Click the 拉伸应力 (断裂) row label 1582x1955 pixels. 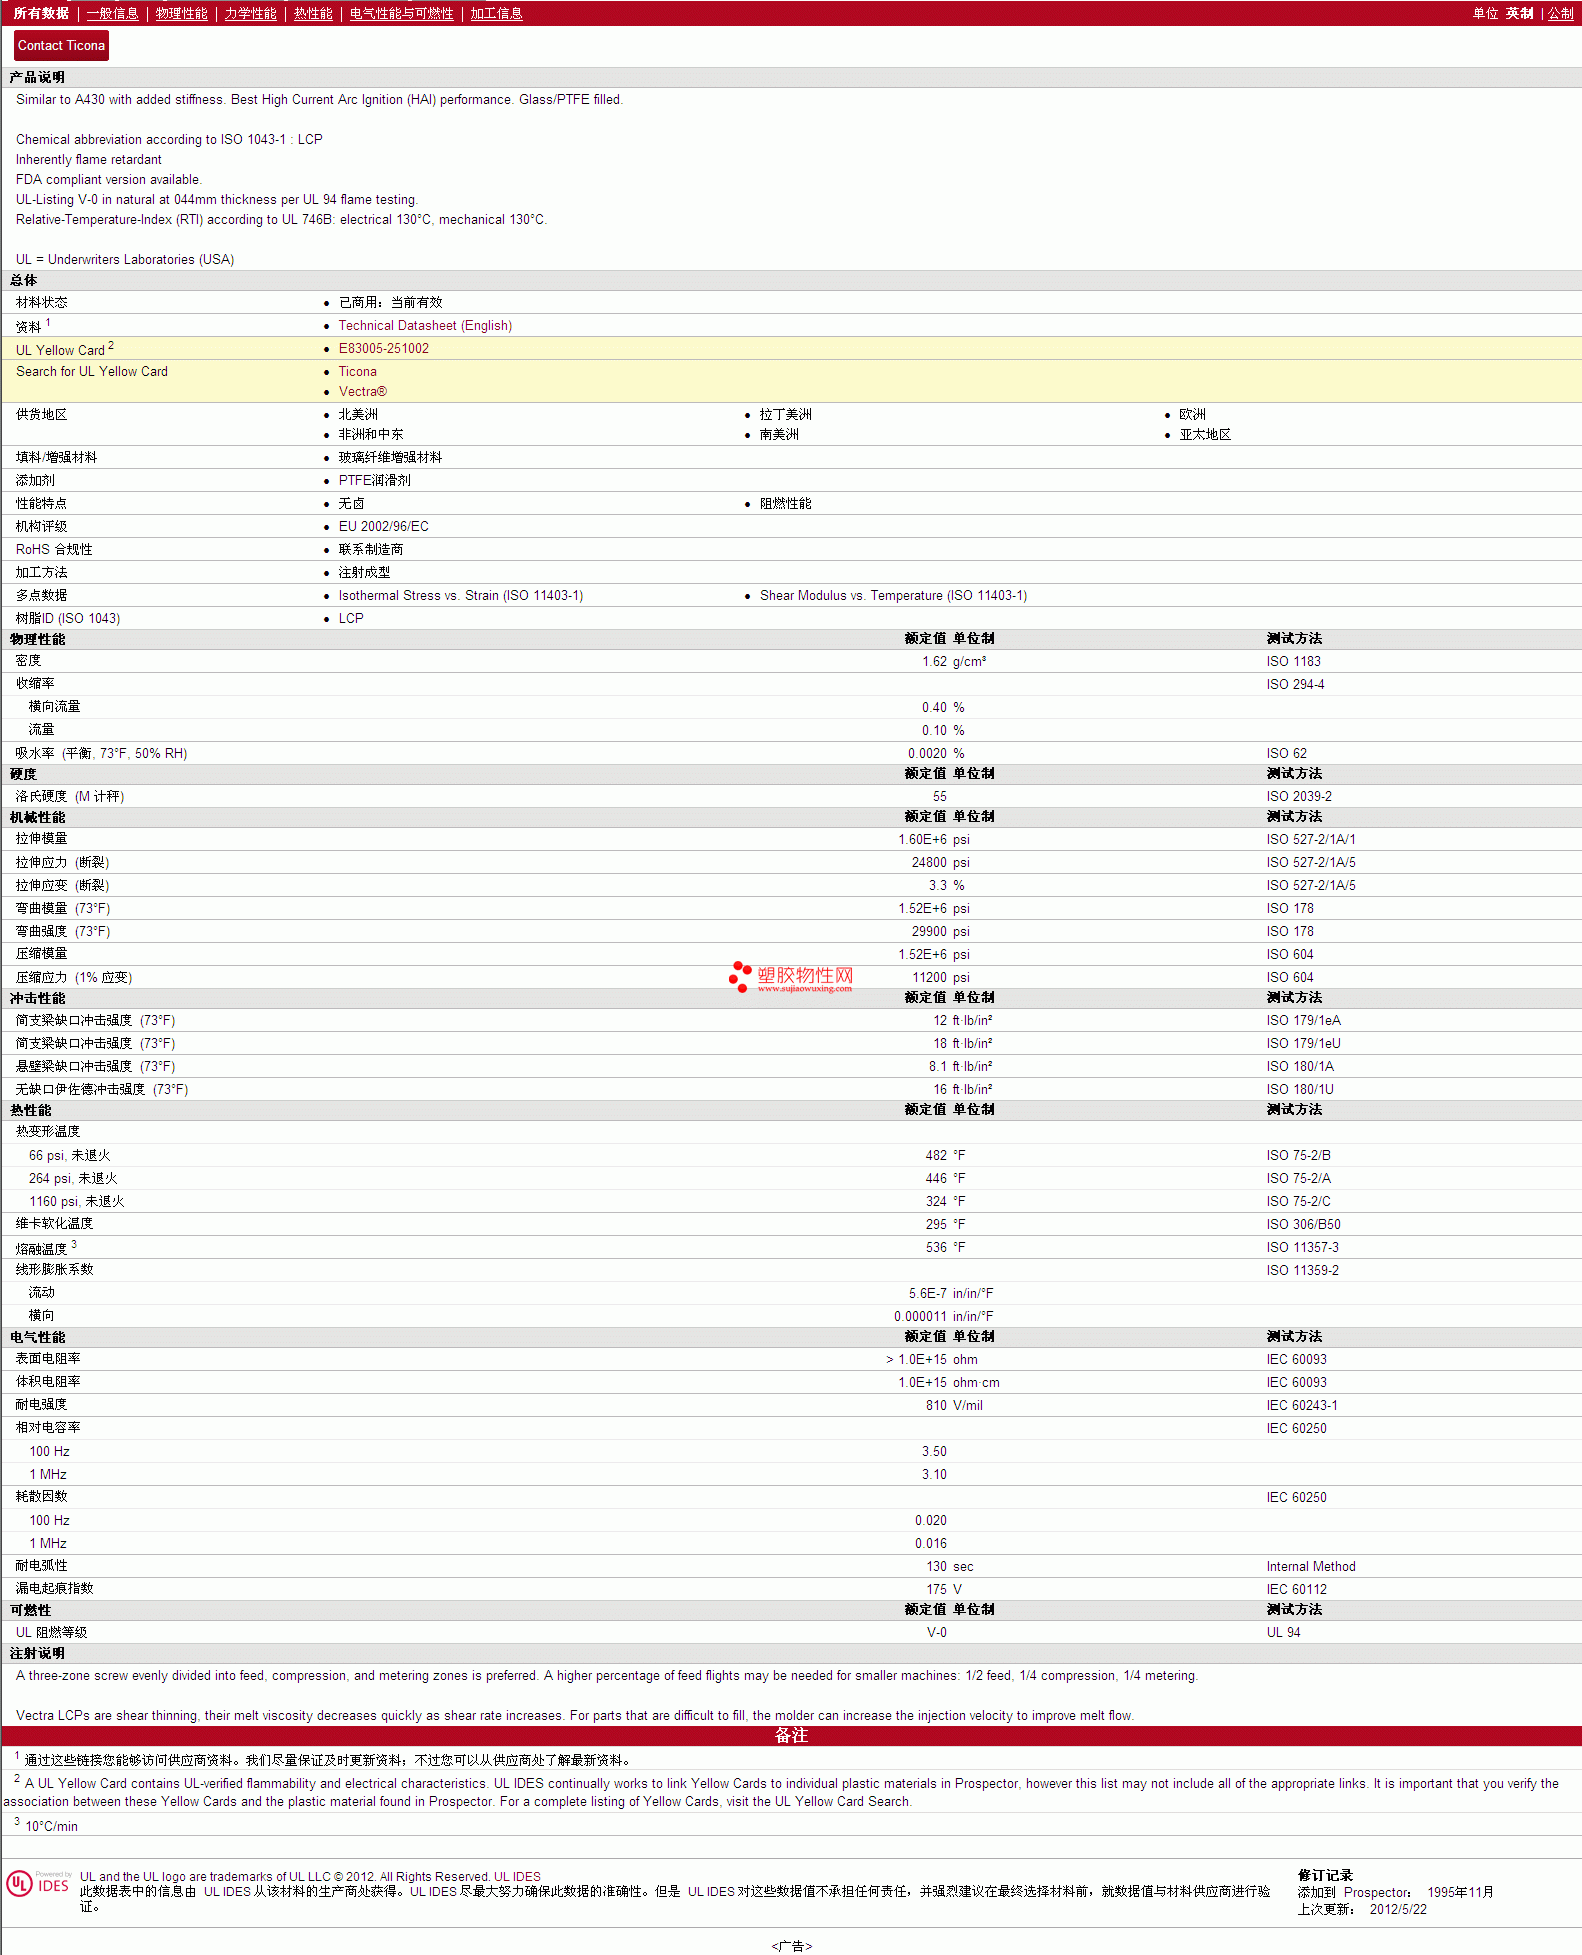[x=62, y=862]
